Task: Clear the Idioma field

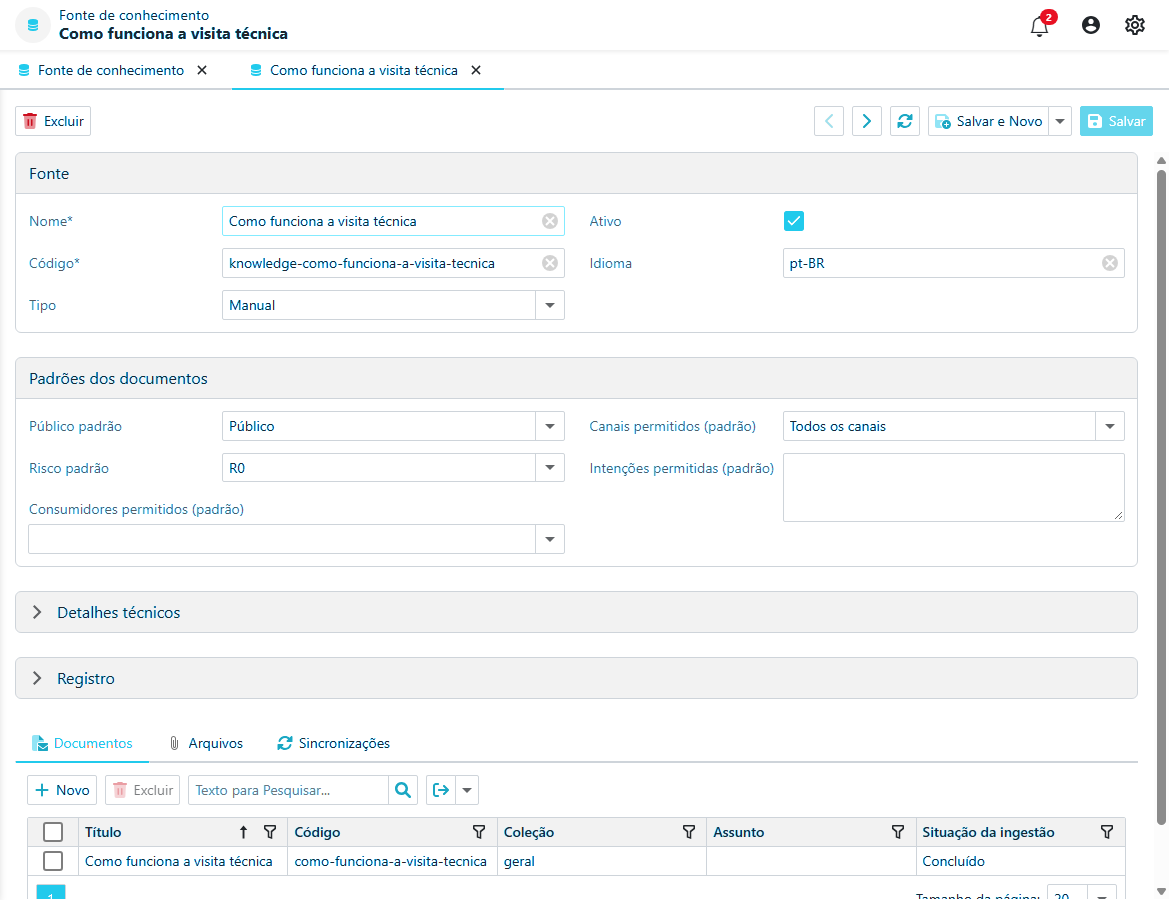Action: tap(1109, 263)
